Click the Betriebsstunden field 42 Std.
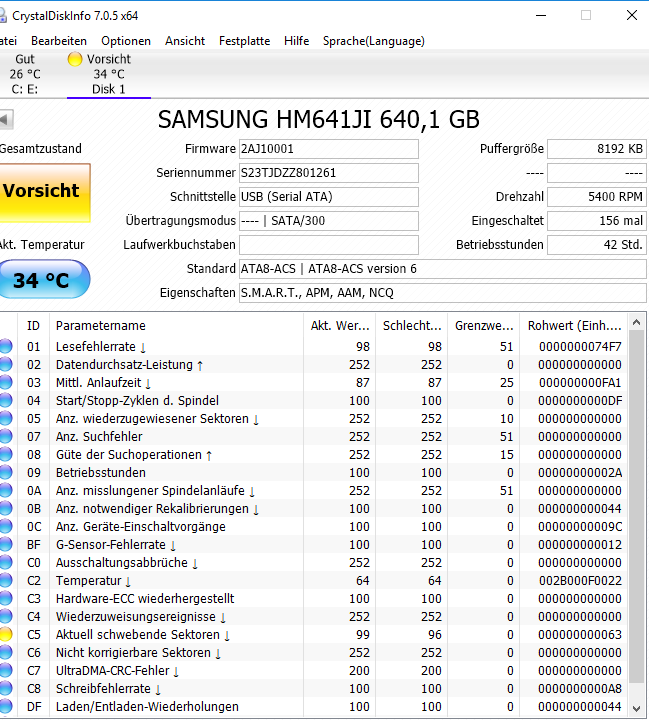The image size is (649, 720). click(597, 245)
